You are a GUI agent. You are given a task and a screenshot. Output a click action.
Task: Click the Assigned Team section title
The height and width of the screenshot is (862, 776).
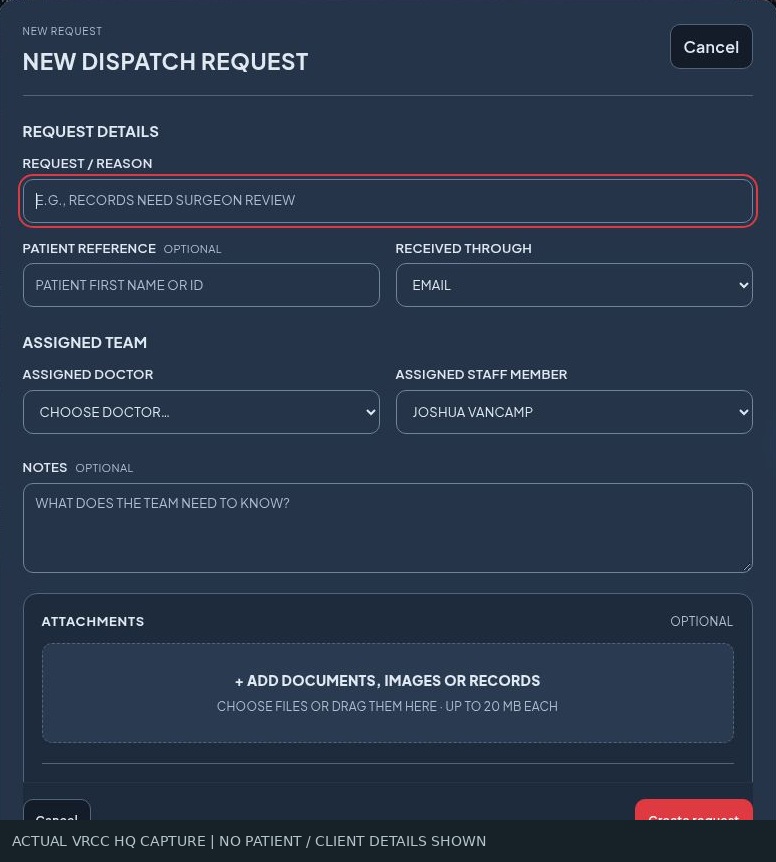tap(85, 342)
